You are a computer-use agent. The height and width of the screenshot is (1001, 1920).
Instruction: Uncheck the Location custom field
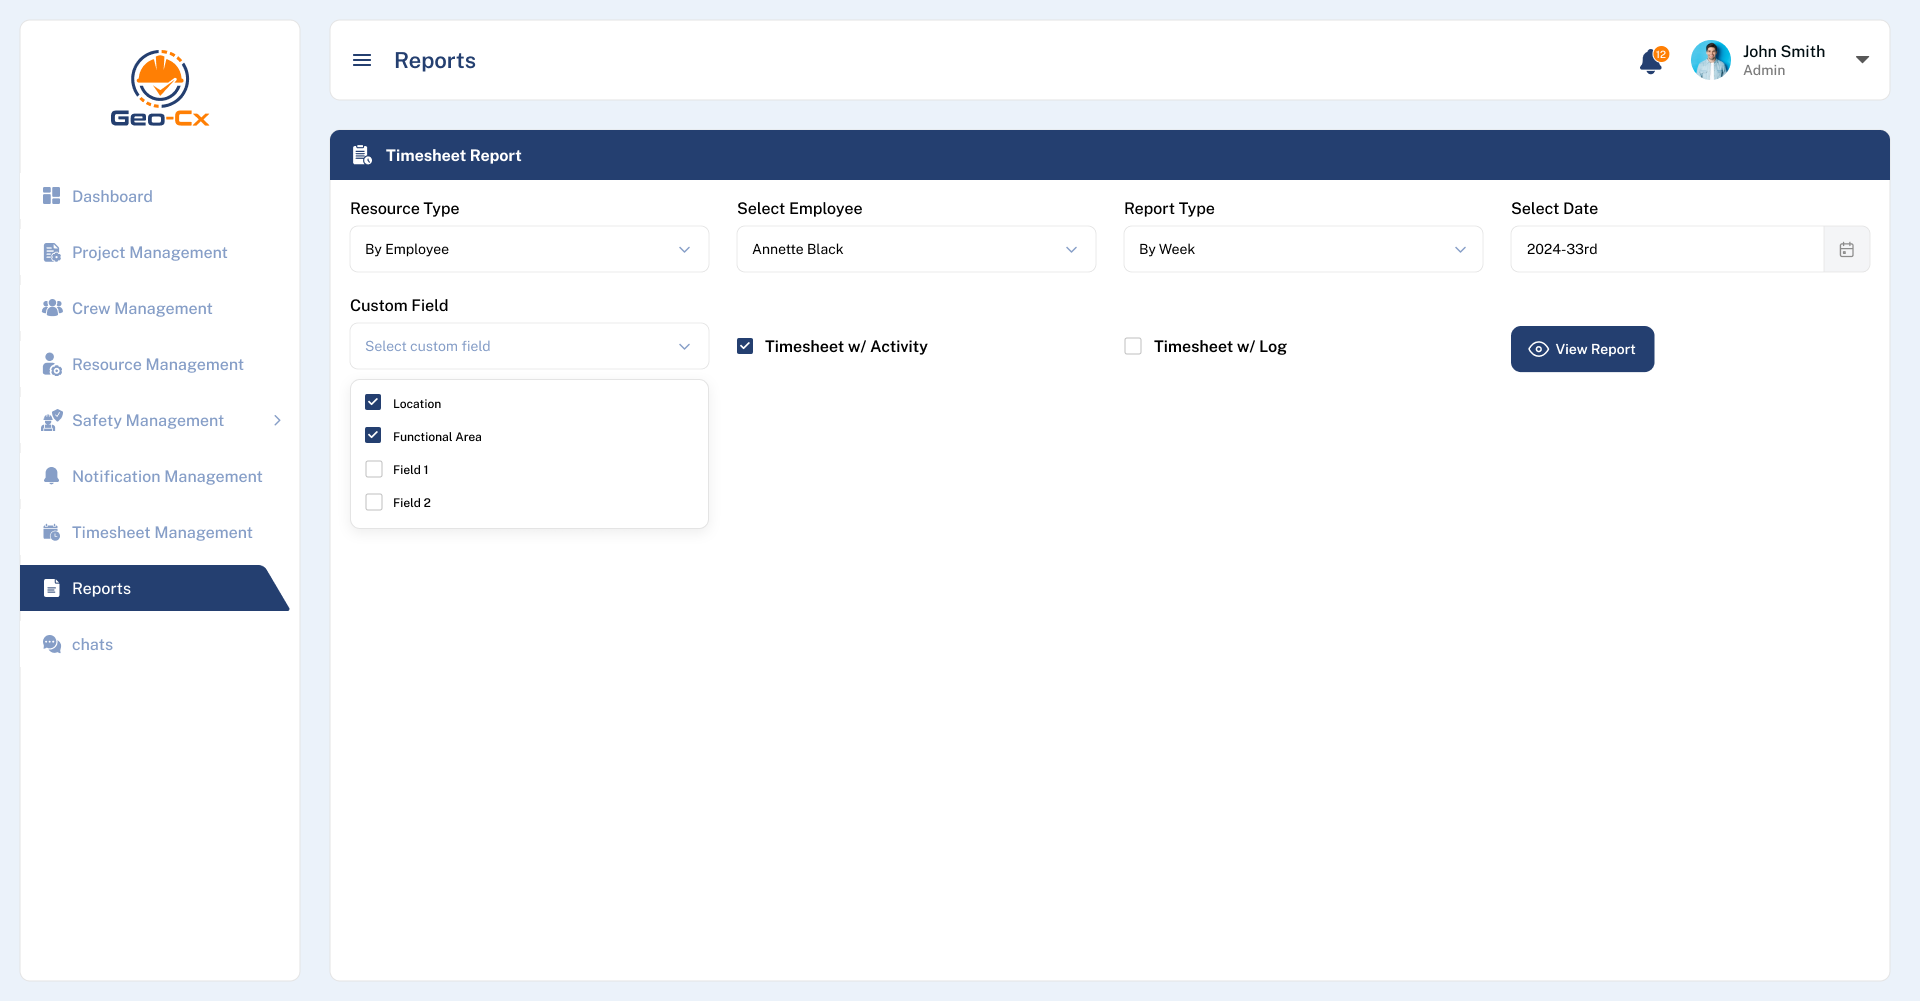point(373,402)
